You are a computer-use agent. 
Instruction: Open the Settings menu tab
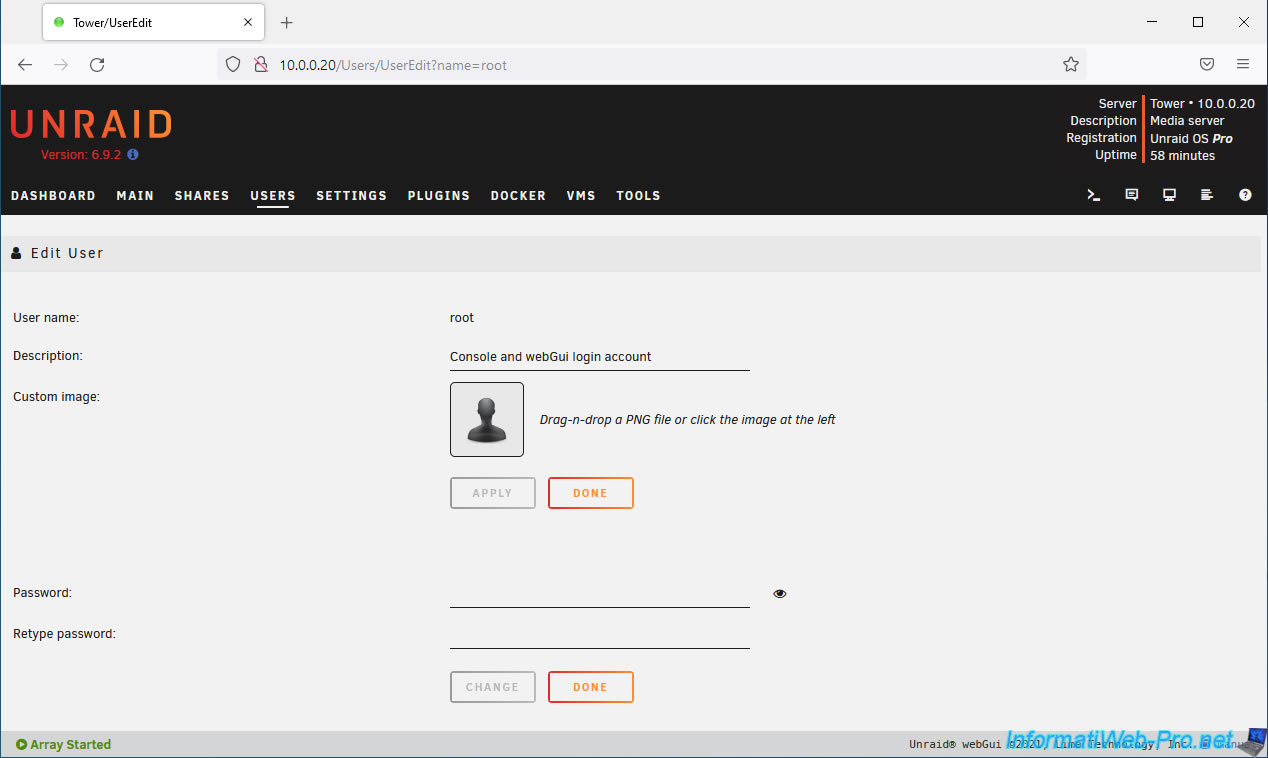tap(351, 196)
